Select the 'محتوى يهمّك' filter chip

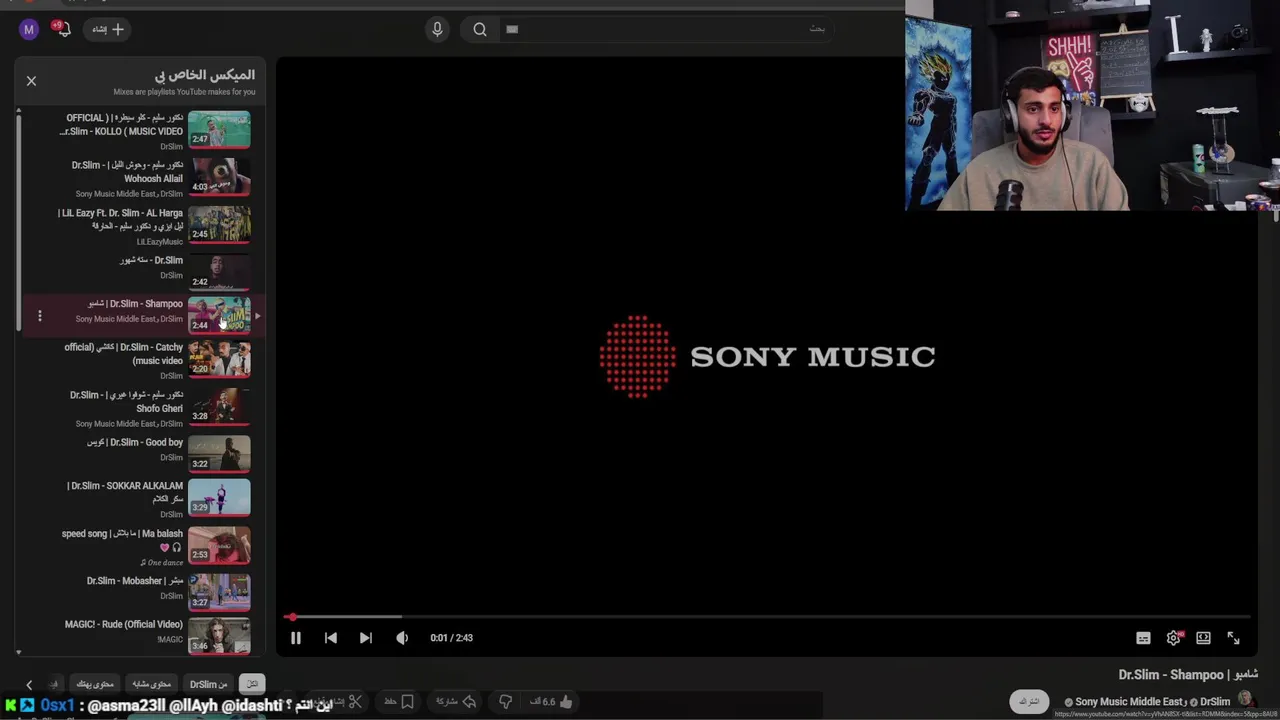pyautogui.click(x=95, y=684)
